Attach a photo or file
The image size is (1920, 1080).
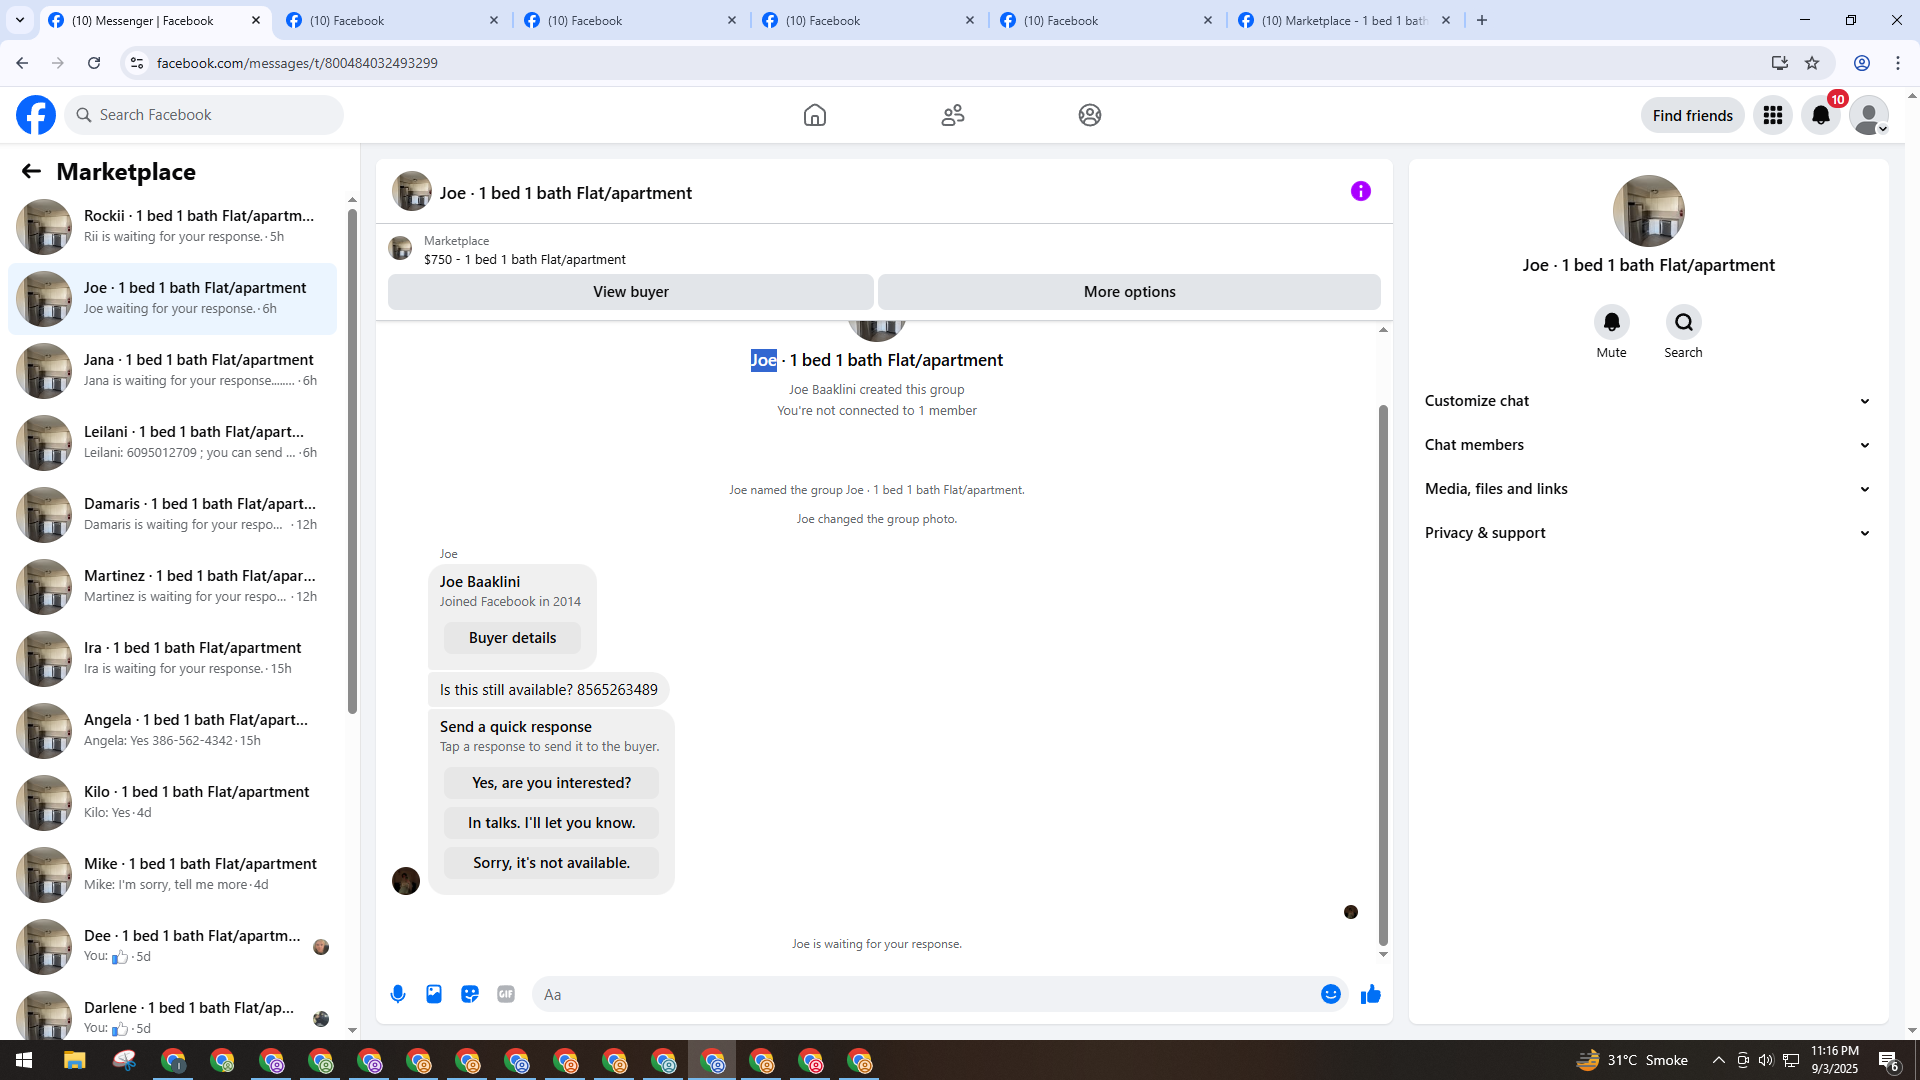(x=434, y=994)
